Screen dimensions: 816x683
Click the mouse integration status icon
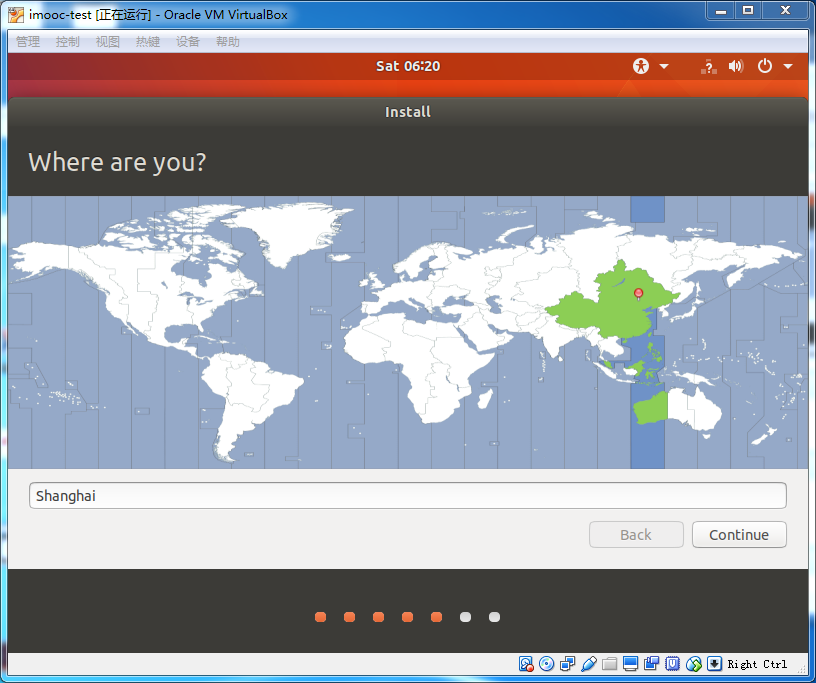694,664
